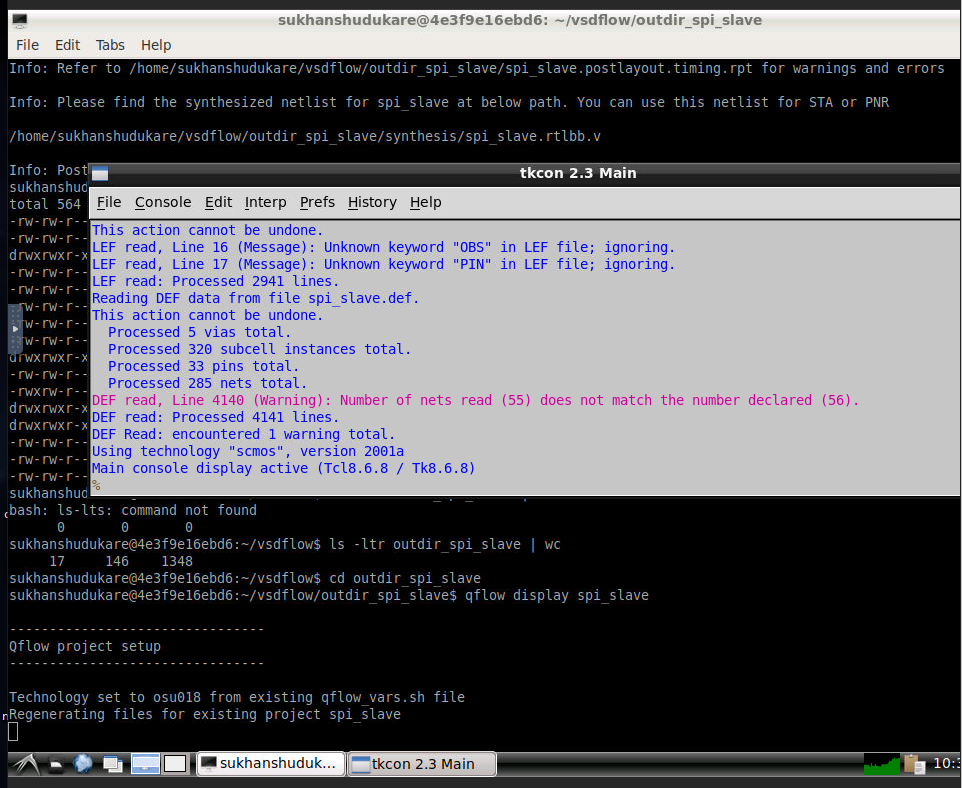Image resolution: width=962 pixels, height=788 pixels.
Task: Open the Tabs menu in the terminal
Action: click(x=110, y=44)
